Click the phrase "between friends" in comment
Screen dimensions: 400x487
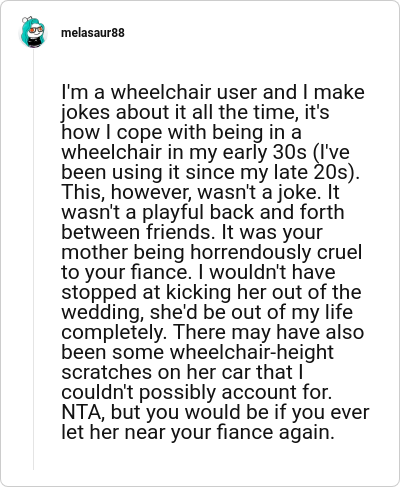point(137,232)
